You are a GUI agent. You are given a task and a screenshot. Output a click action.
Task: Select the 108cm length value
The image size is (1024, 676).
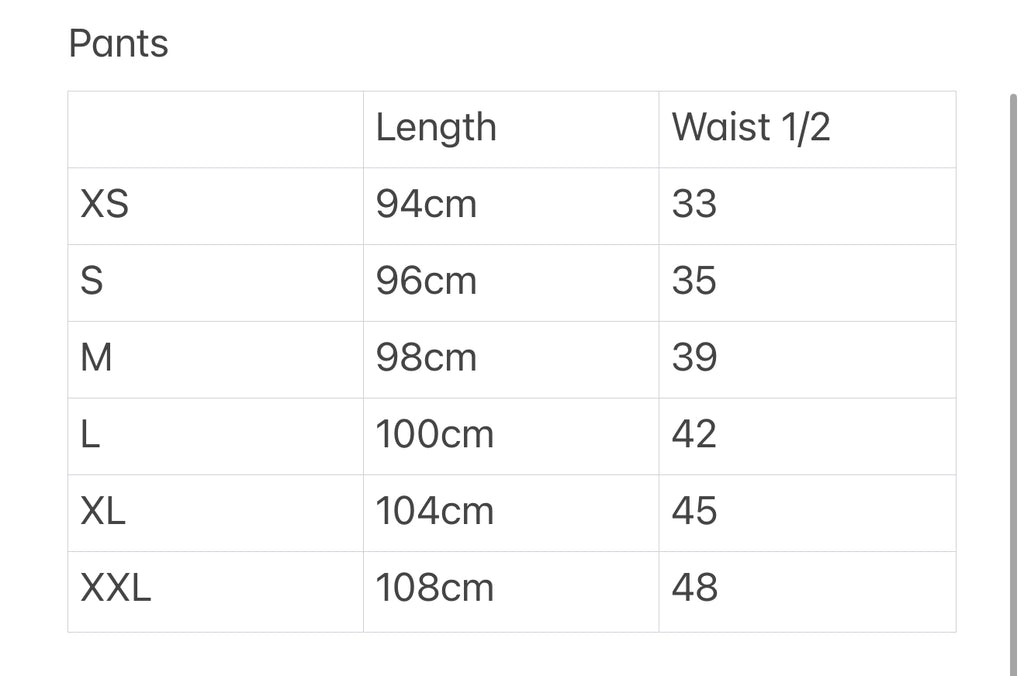435,589
